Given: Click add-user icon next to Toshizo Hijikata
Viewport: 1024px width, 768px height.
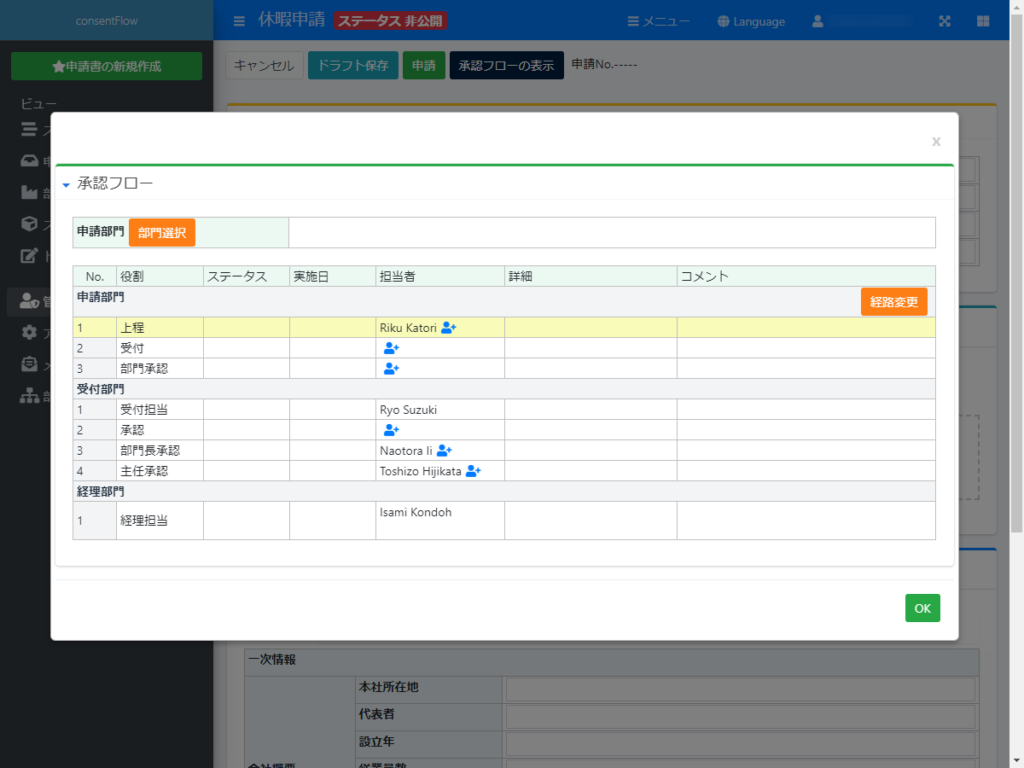Looking at the screenshot, I should [473, 471].
